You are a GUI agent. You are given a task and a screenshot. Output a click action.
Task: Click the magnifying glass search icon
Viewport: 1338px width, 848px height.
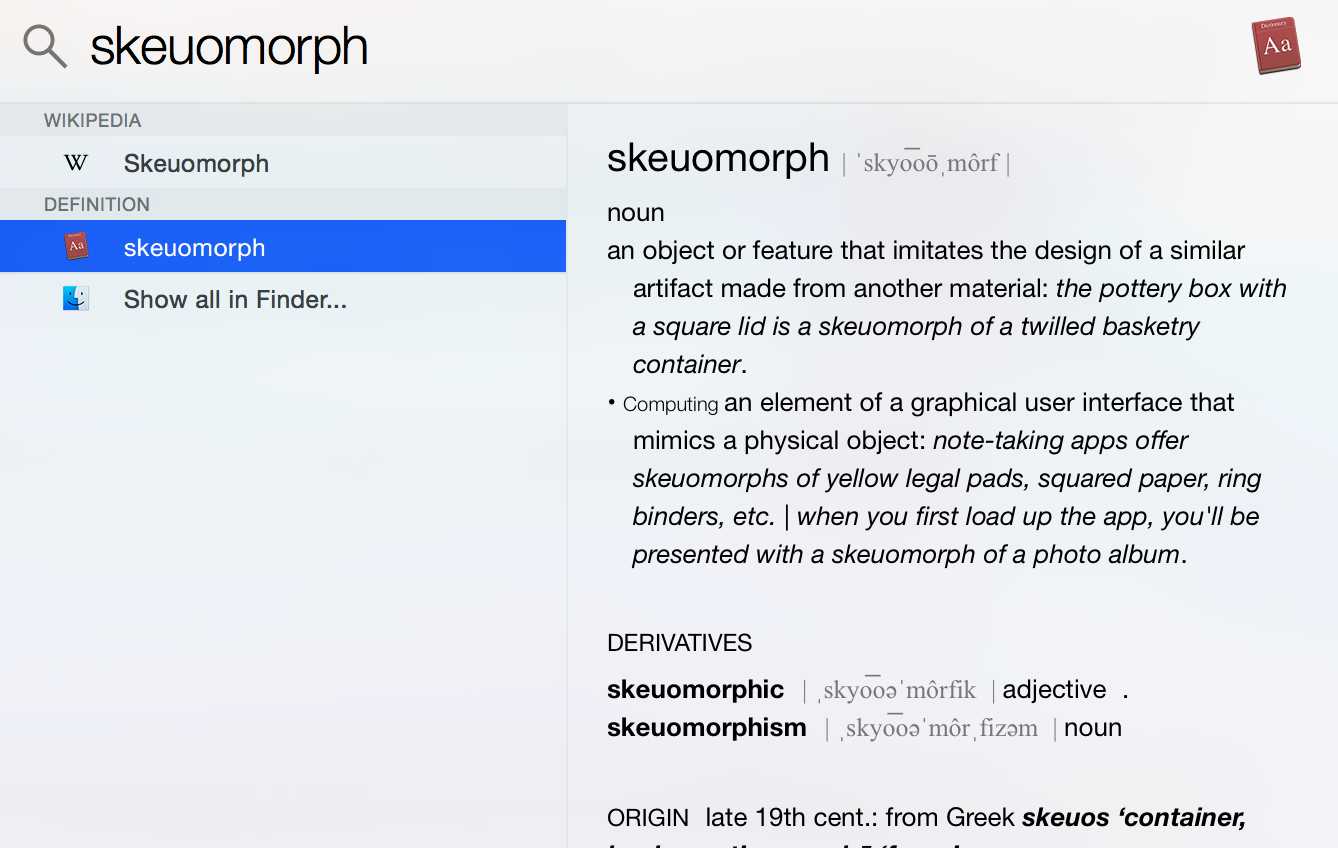tap(45, 46)
